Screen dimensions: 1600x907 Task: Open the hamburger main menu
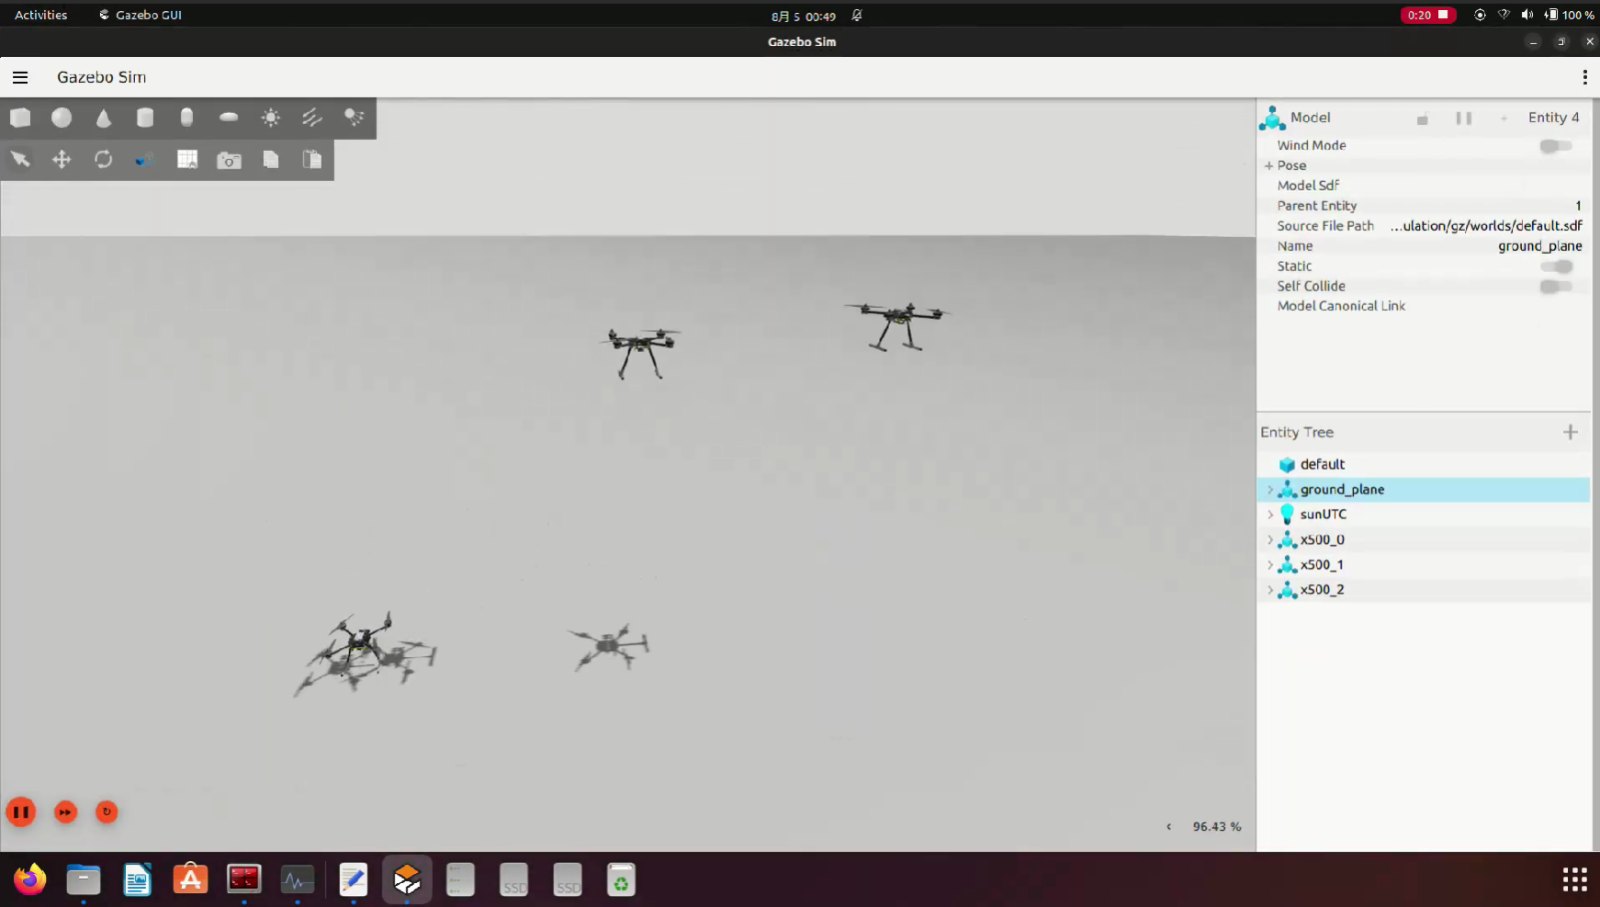(x=20, y=77)
